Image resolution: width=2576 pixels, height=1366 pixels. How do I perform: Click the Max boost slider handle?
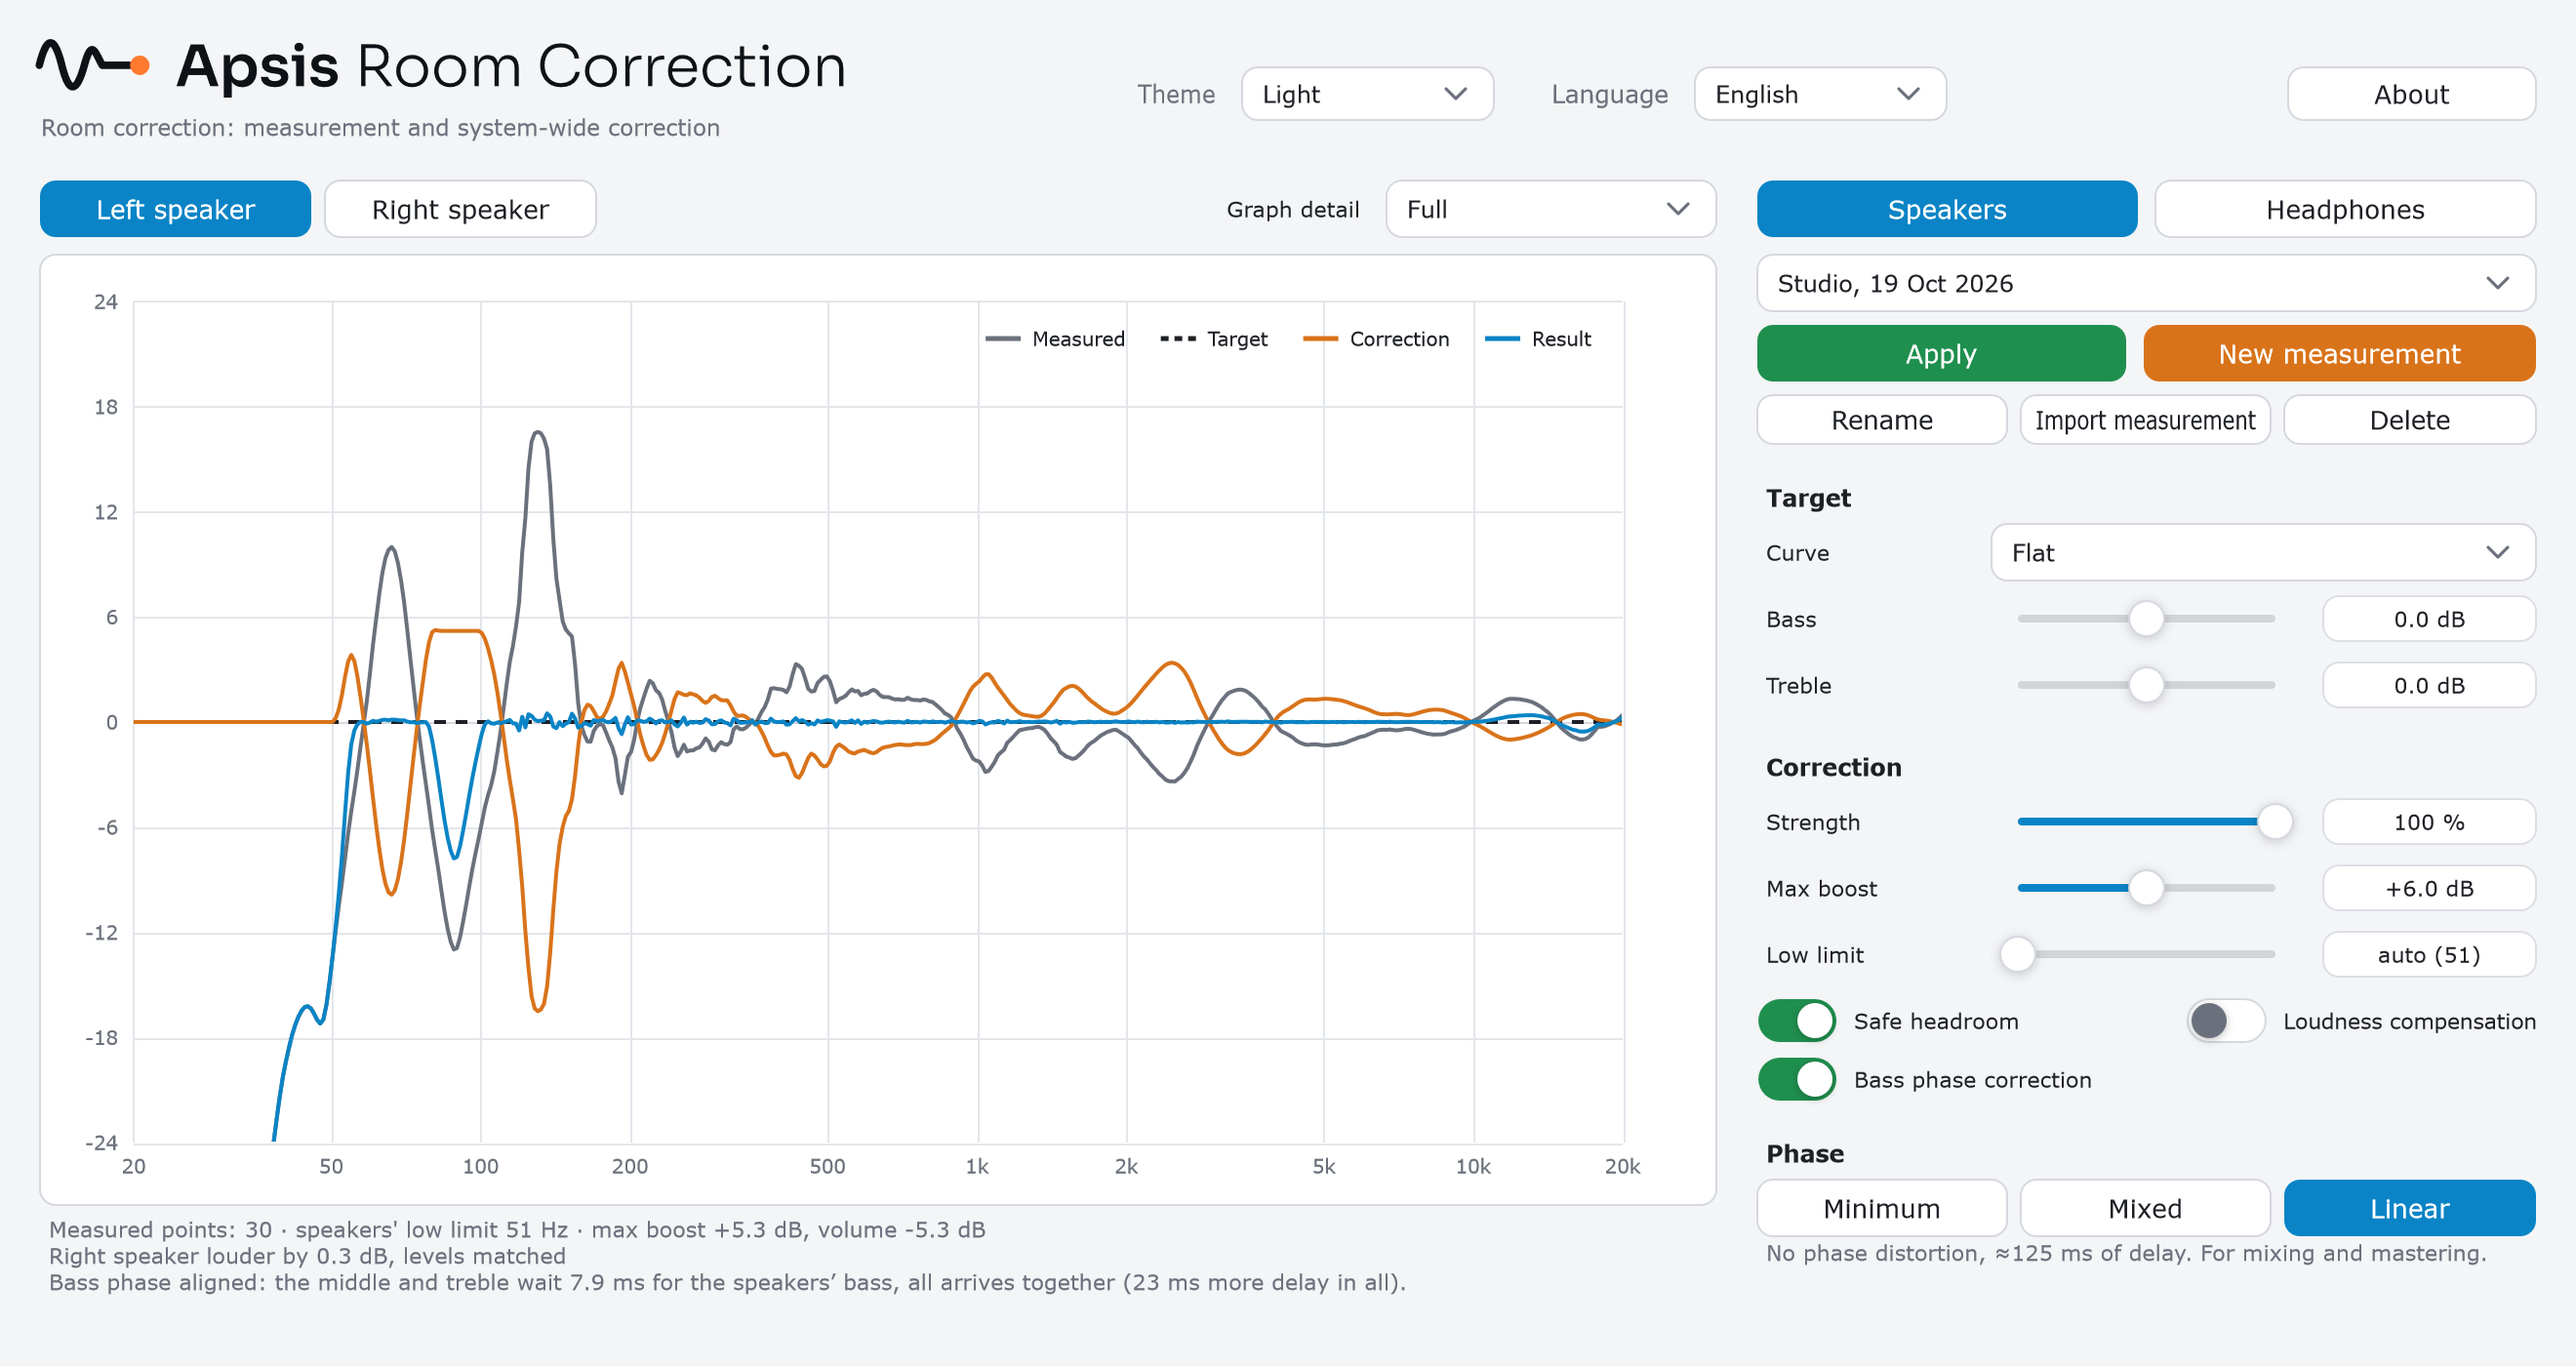point(2146,887)
